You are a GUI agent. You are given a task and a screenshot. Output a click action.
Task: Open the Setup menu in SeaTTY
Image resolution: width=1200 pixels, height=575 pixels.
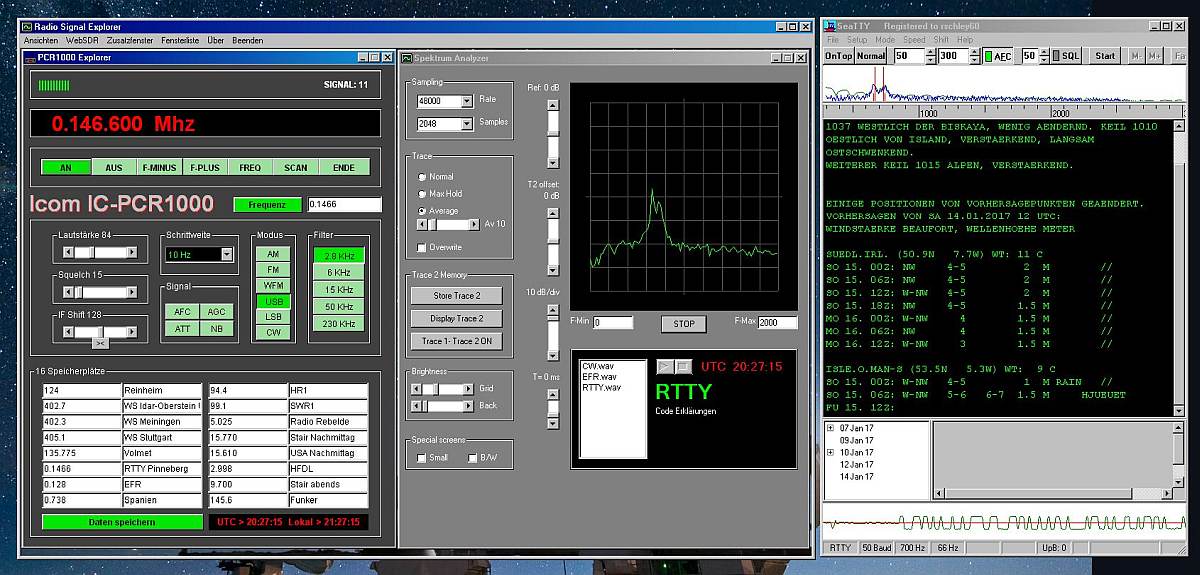tap(857, 40)
